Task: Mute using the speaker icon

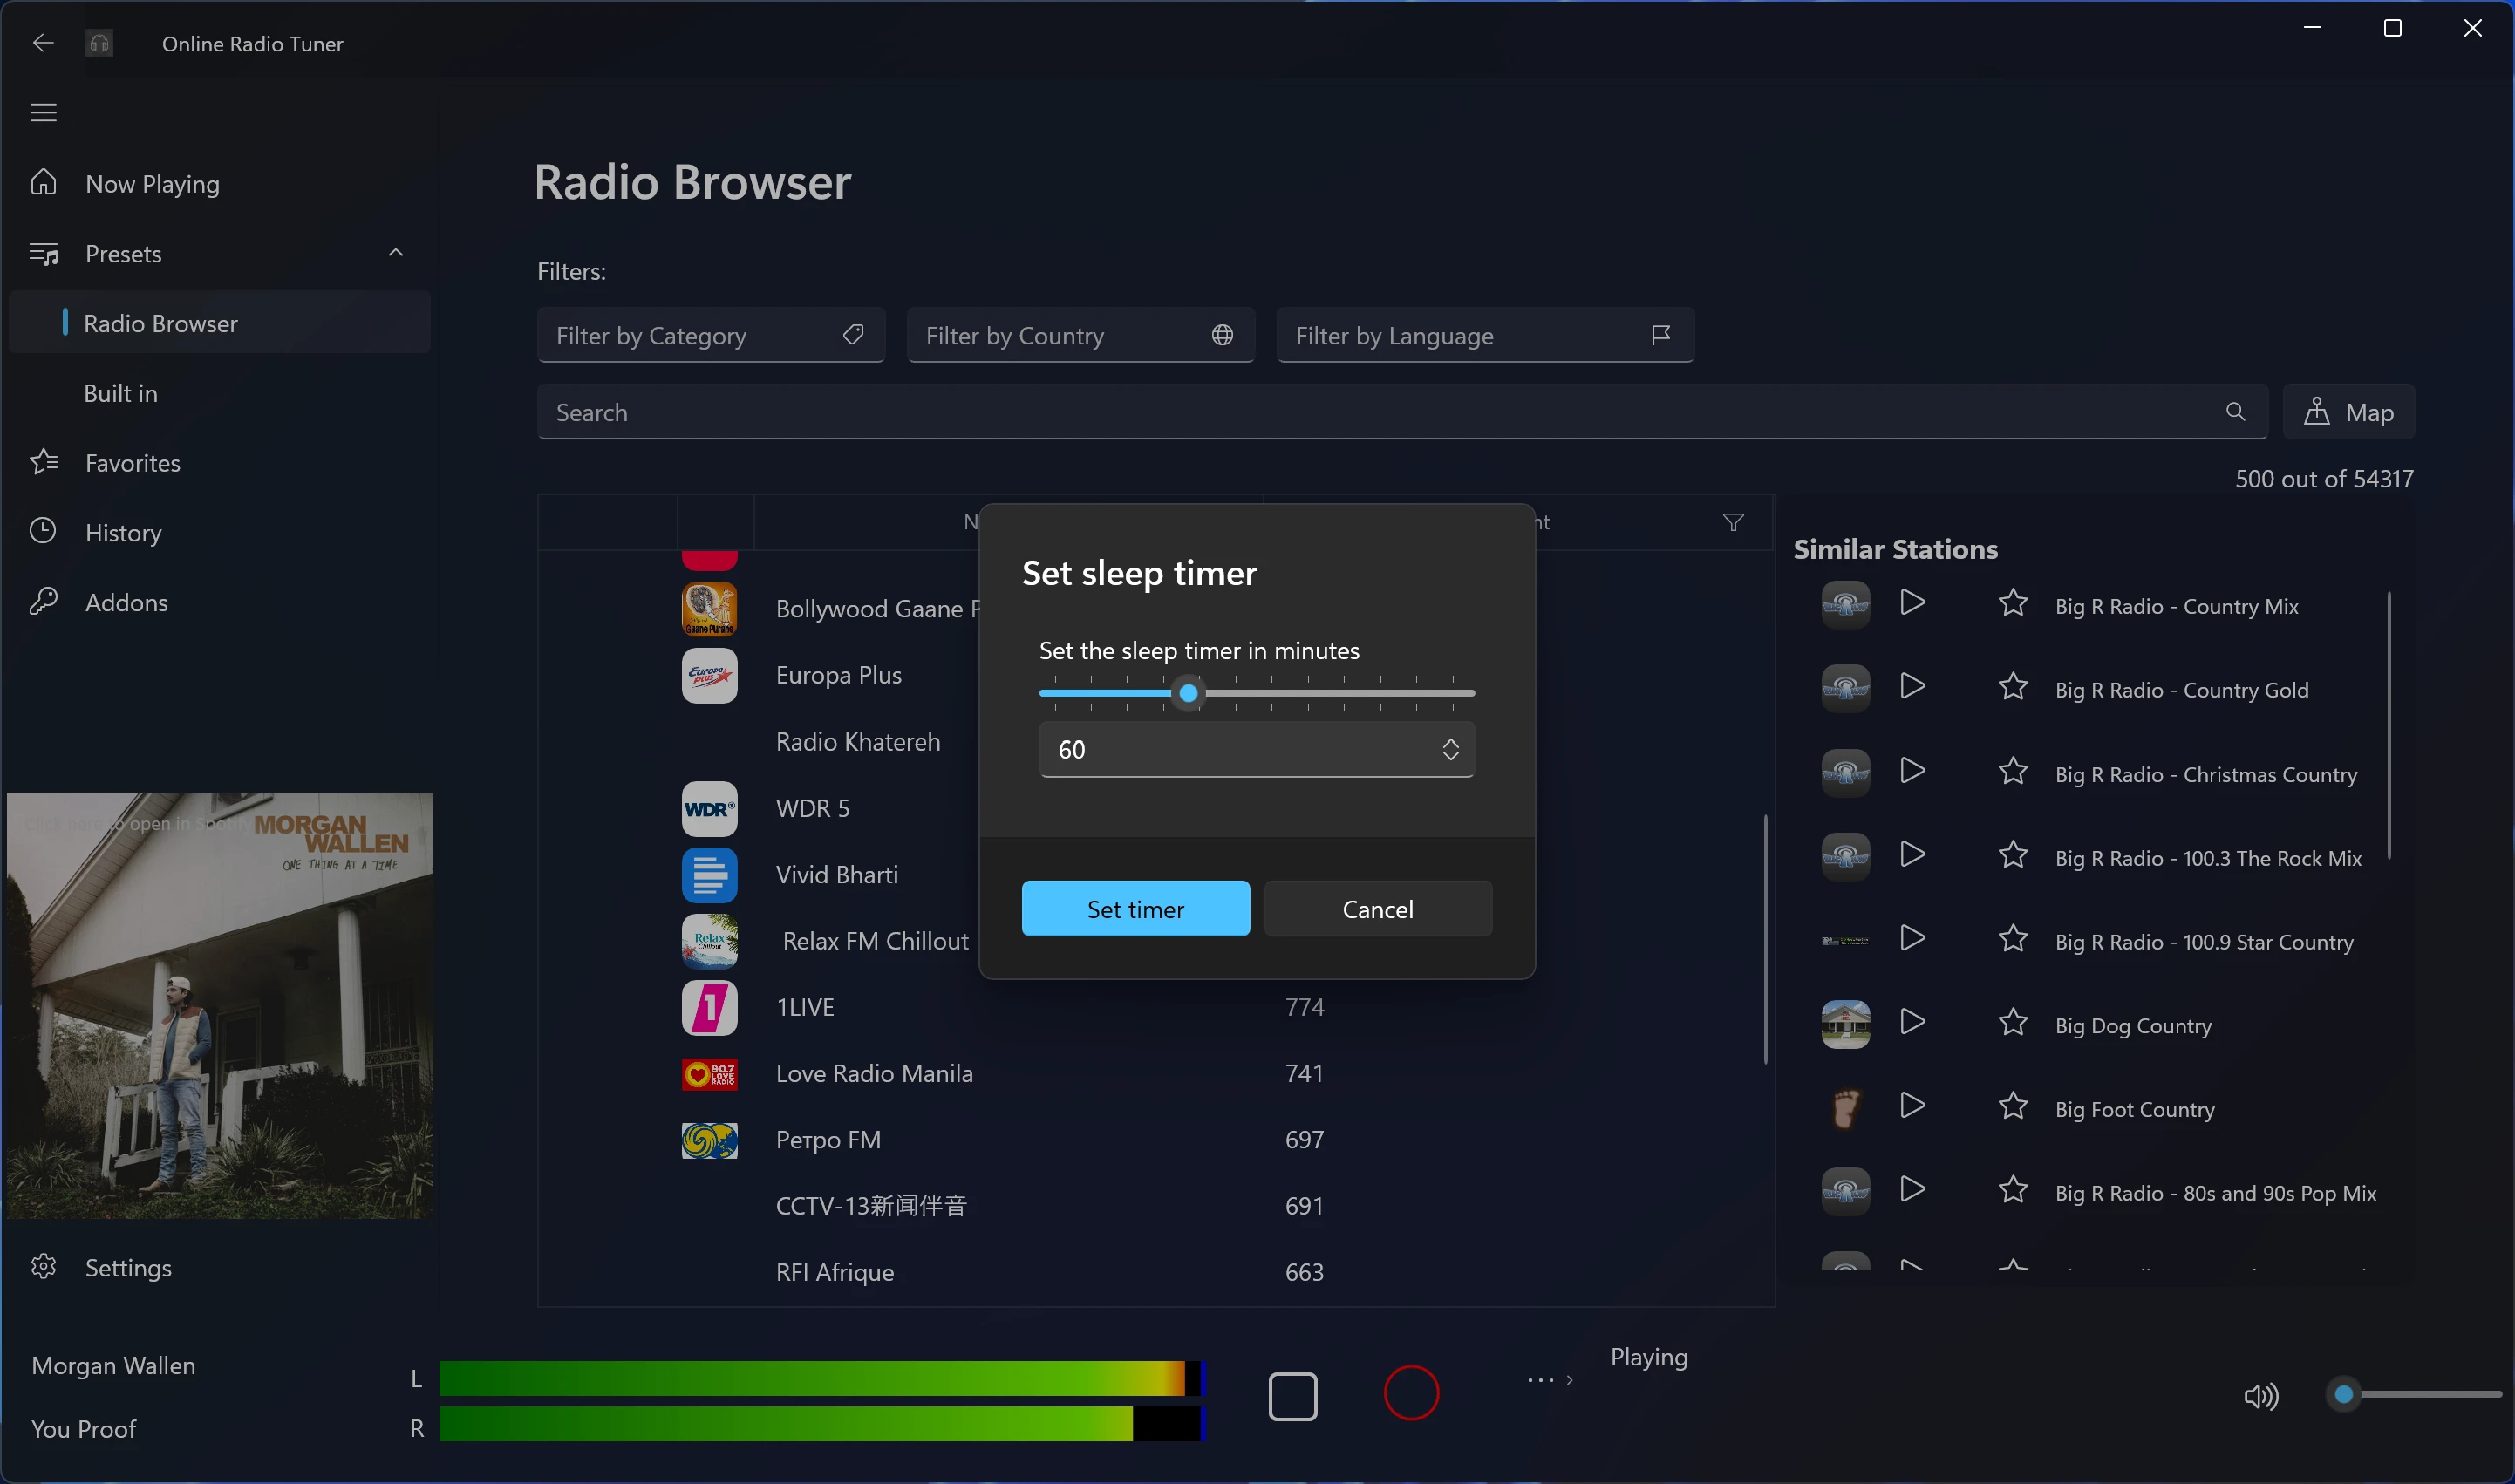Action: [x=2260, y=1396]
